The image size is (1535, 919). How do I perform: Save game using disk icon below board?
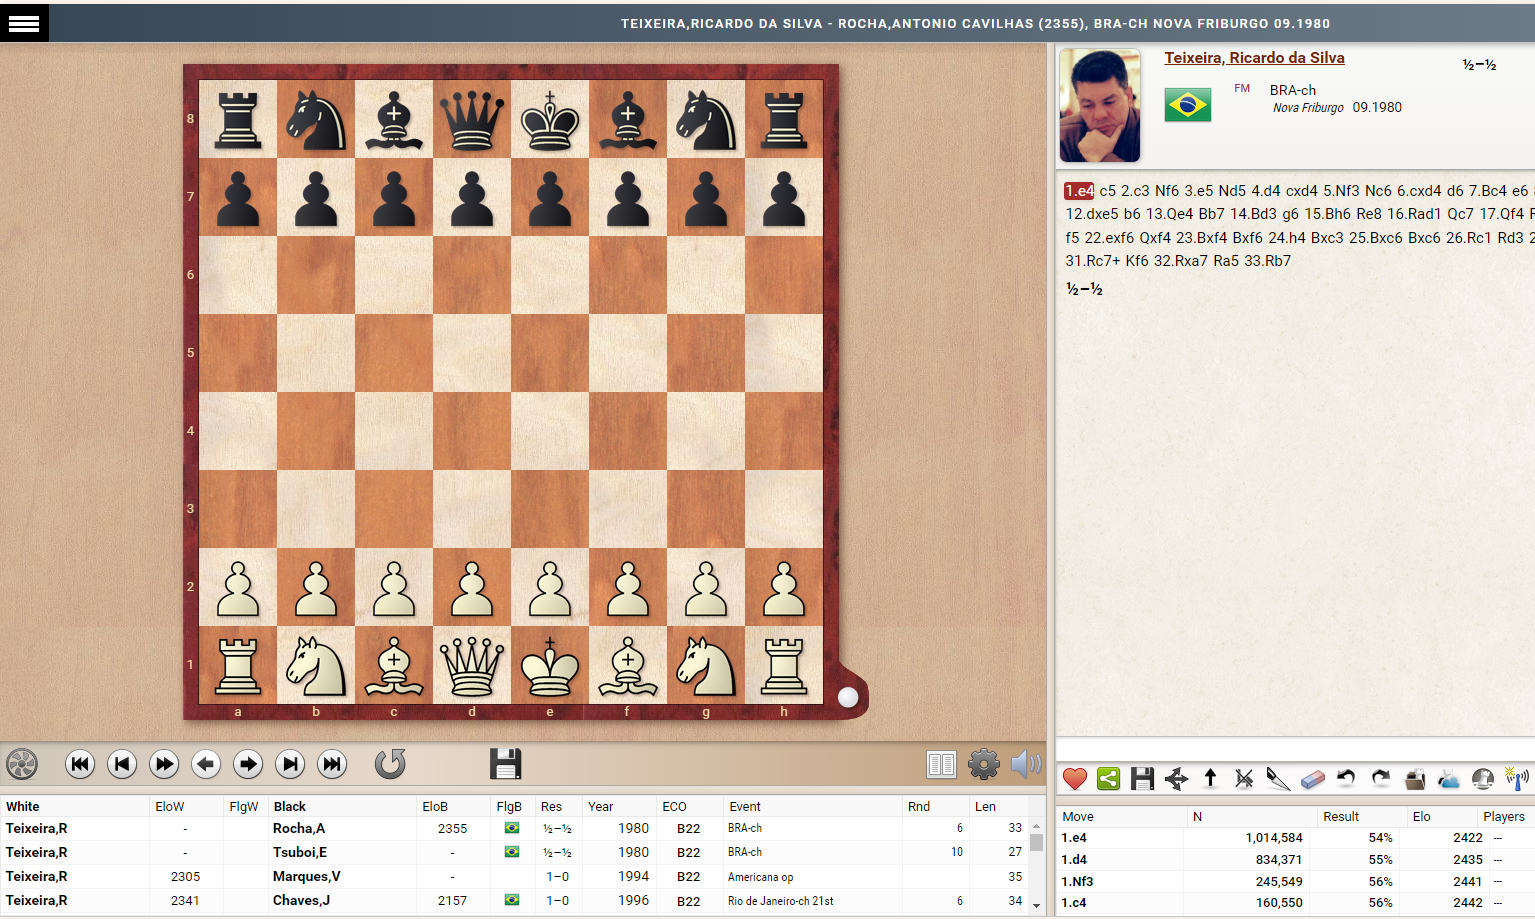click(x=505, y=764)
